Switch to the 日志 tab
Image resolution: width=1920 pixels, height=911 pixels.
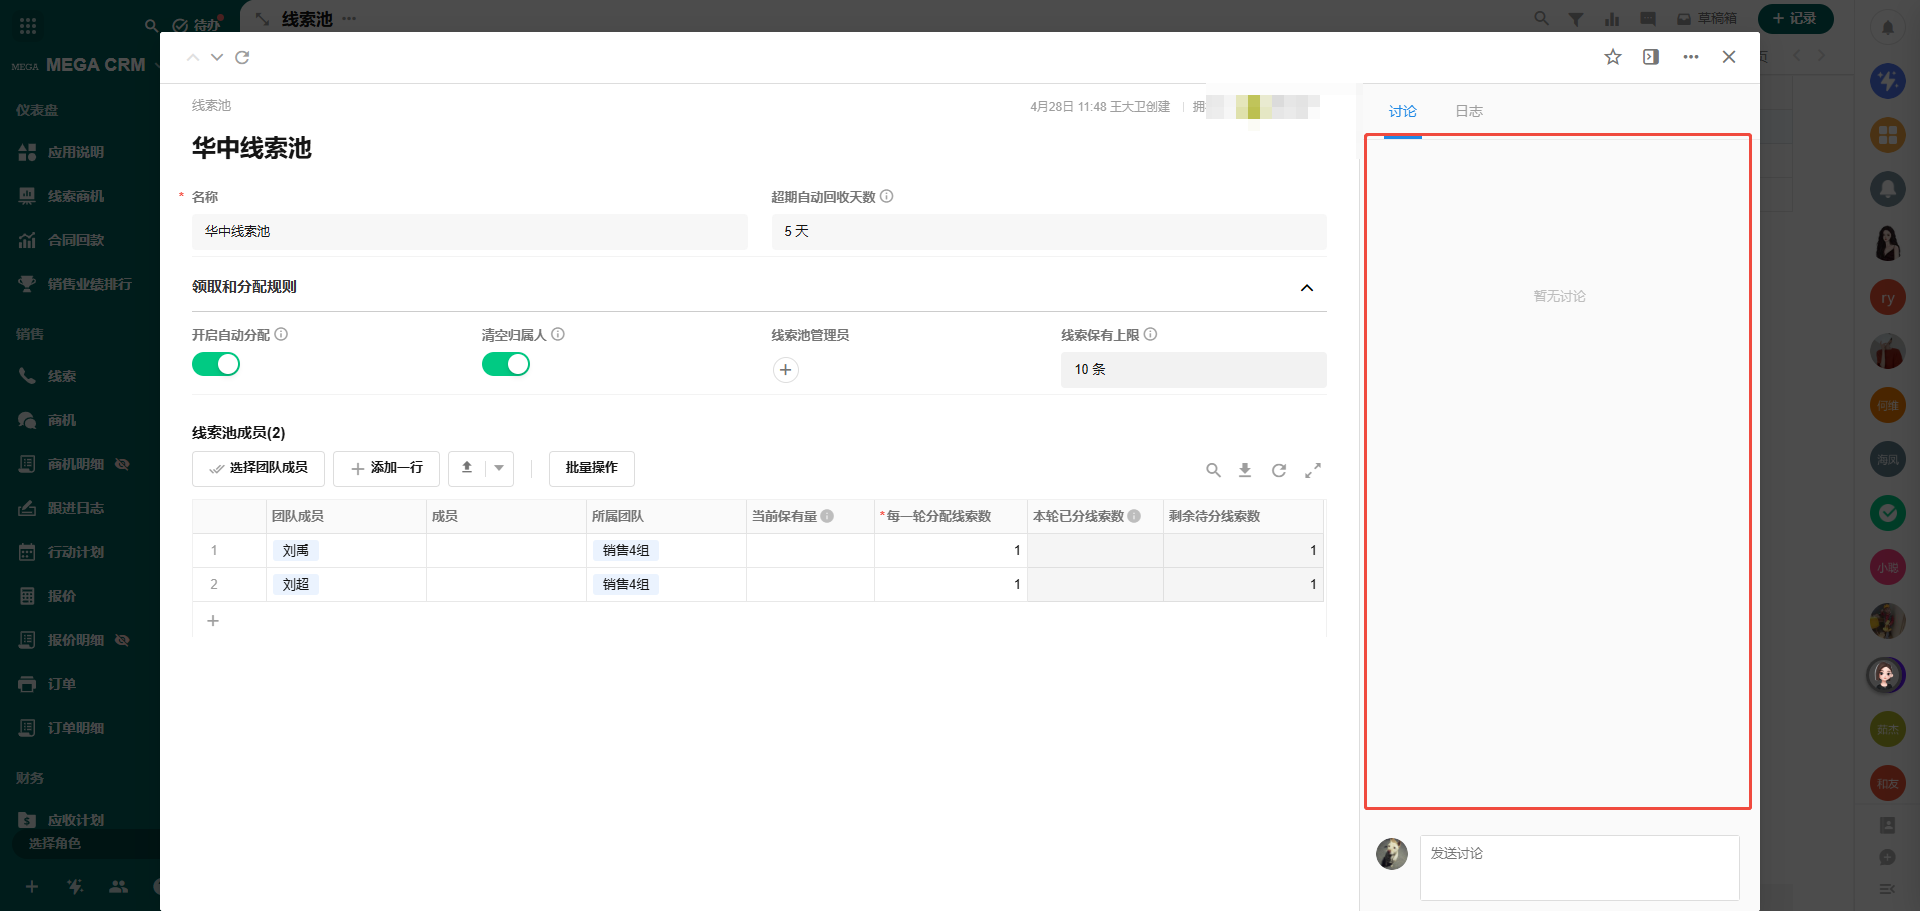click(1468, 111)
